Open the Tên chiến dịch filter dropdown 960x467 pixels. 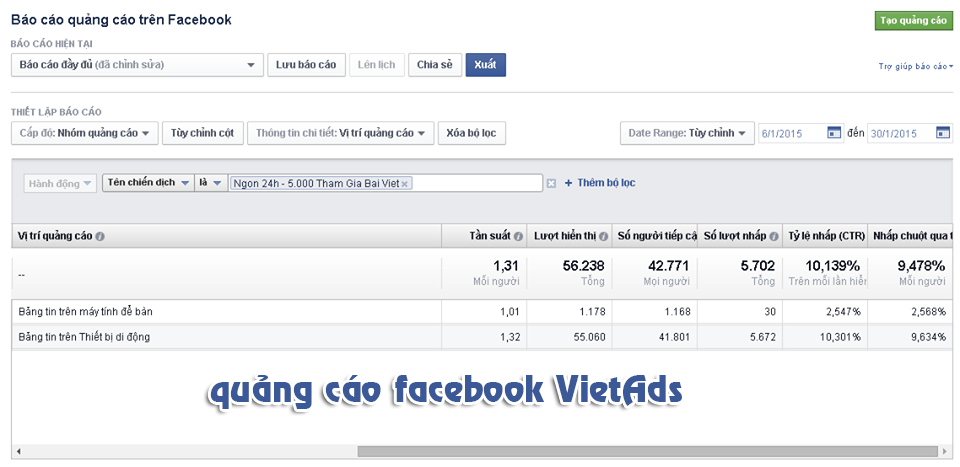point(148,183)
